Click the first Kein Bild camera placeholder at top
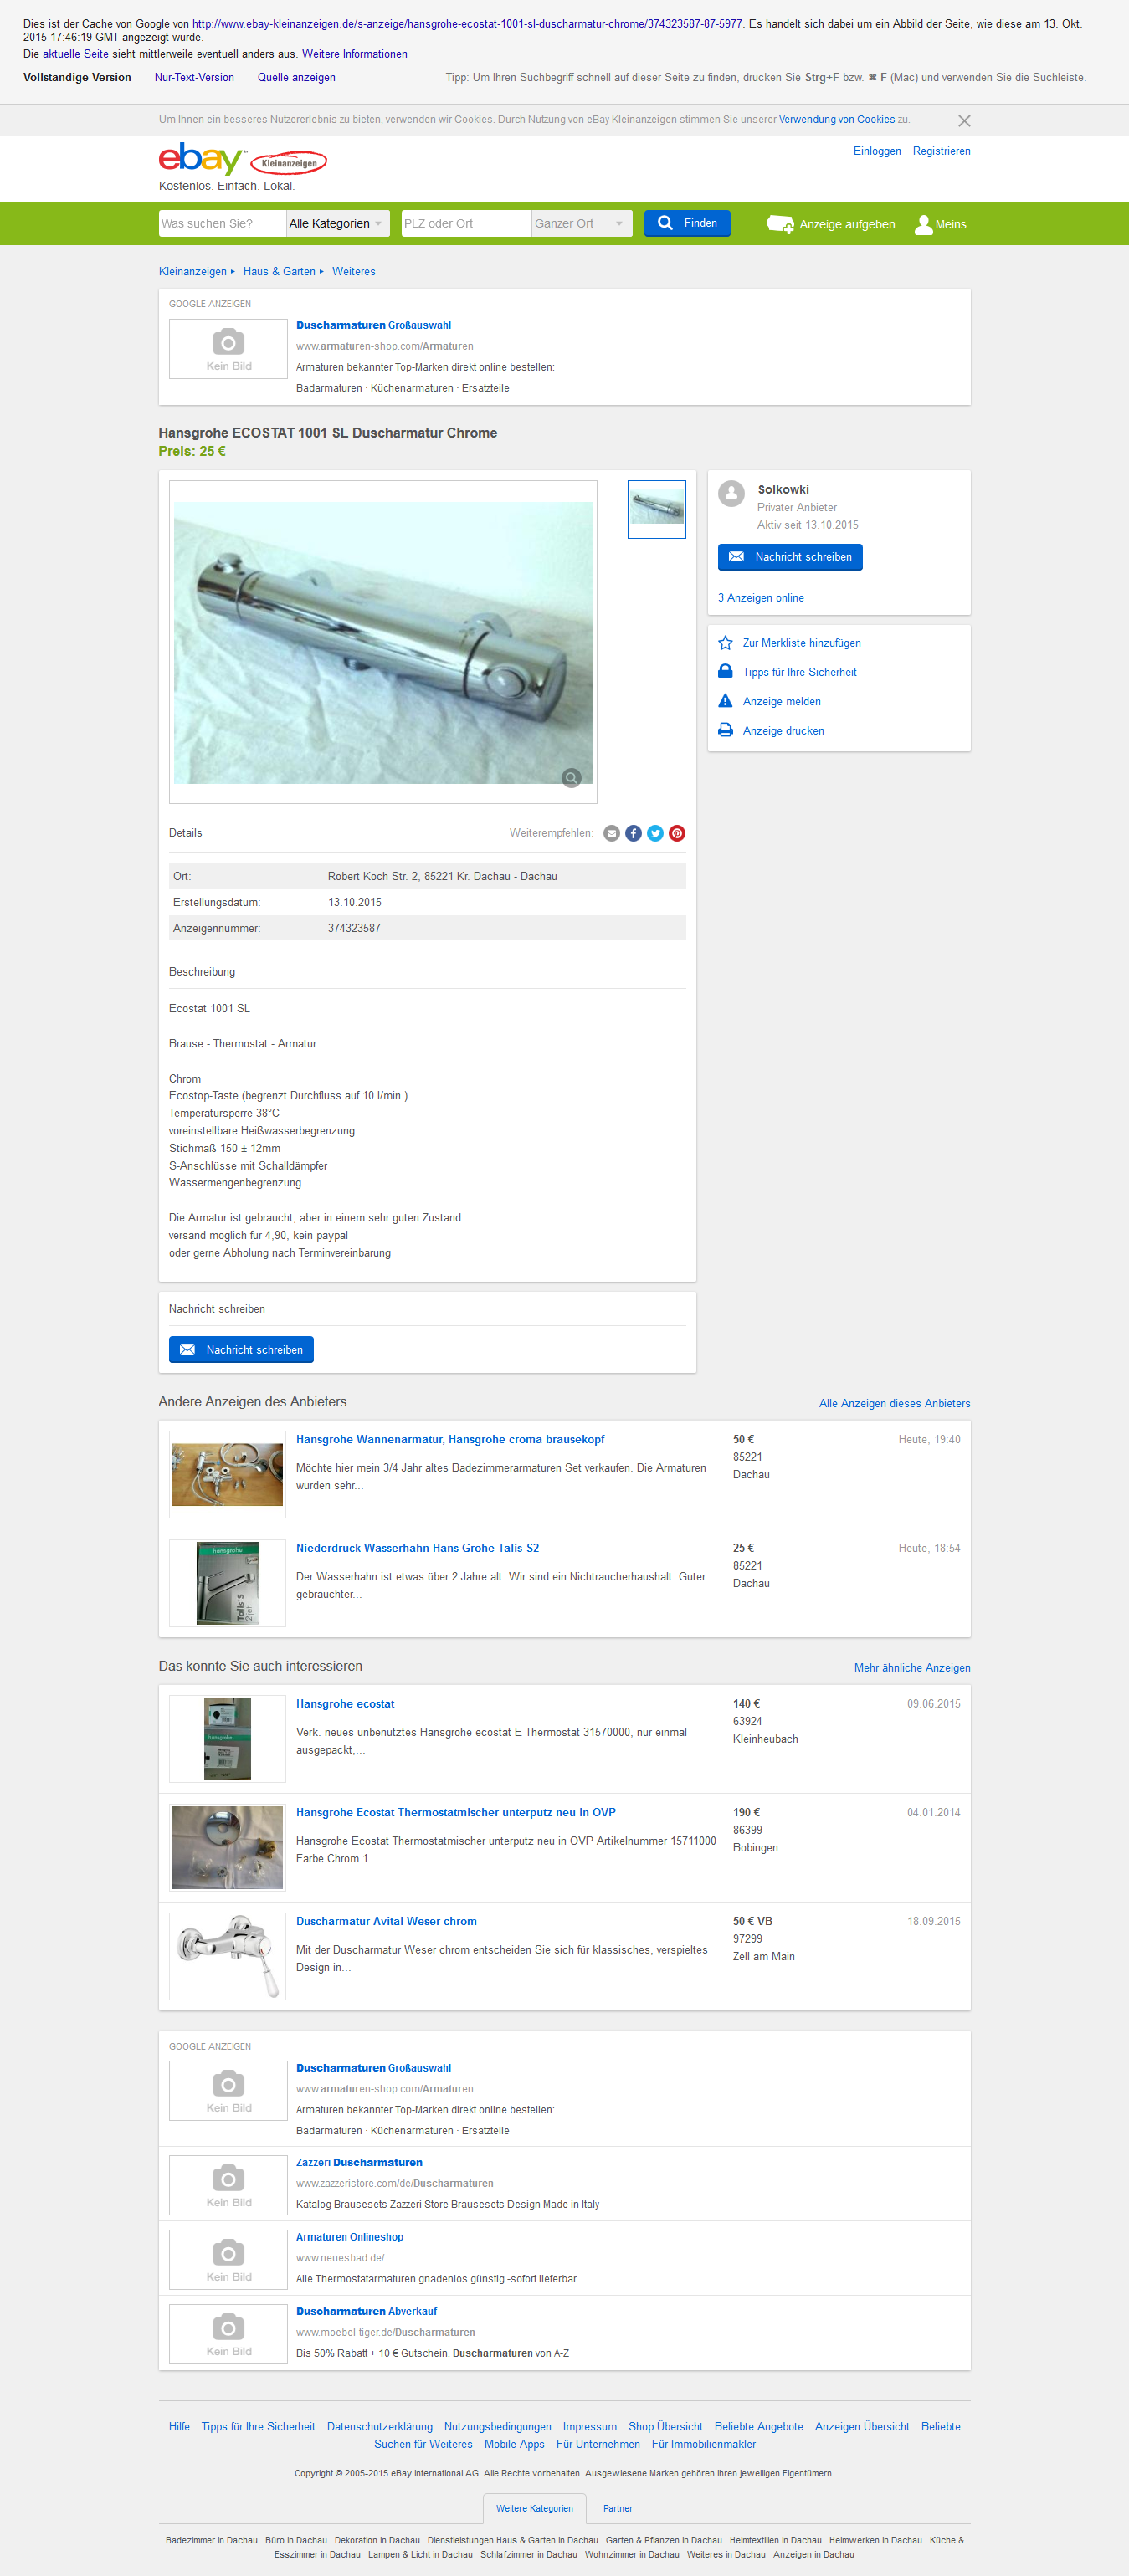Screen dimensions: 1129x2576 [x=228, y=348]
